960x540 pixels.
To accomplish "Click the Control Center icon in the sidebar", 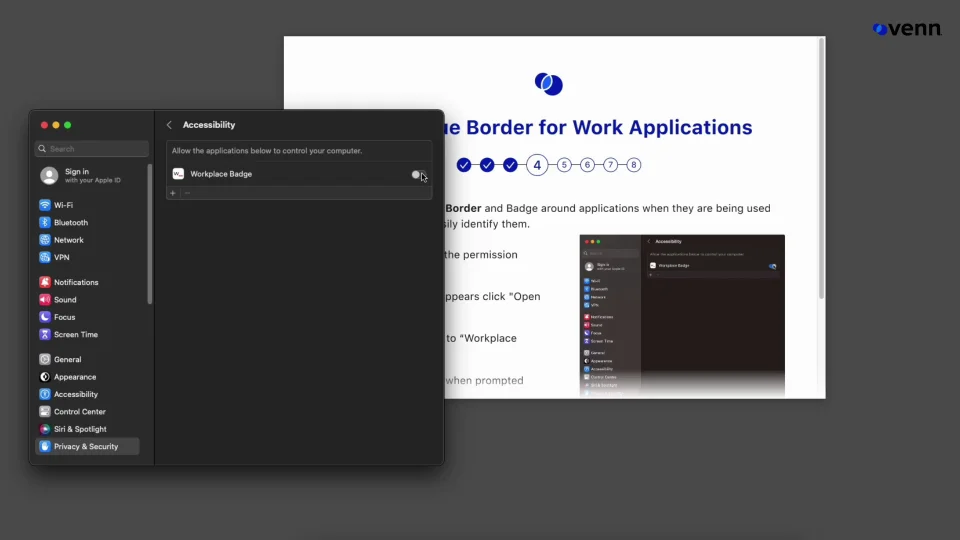I will (45, 411).
